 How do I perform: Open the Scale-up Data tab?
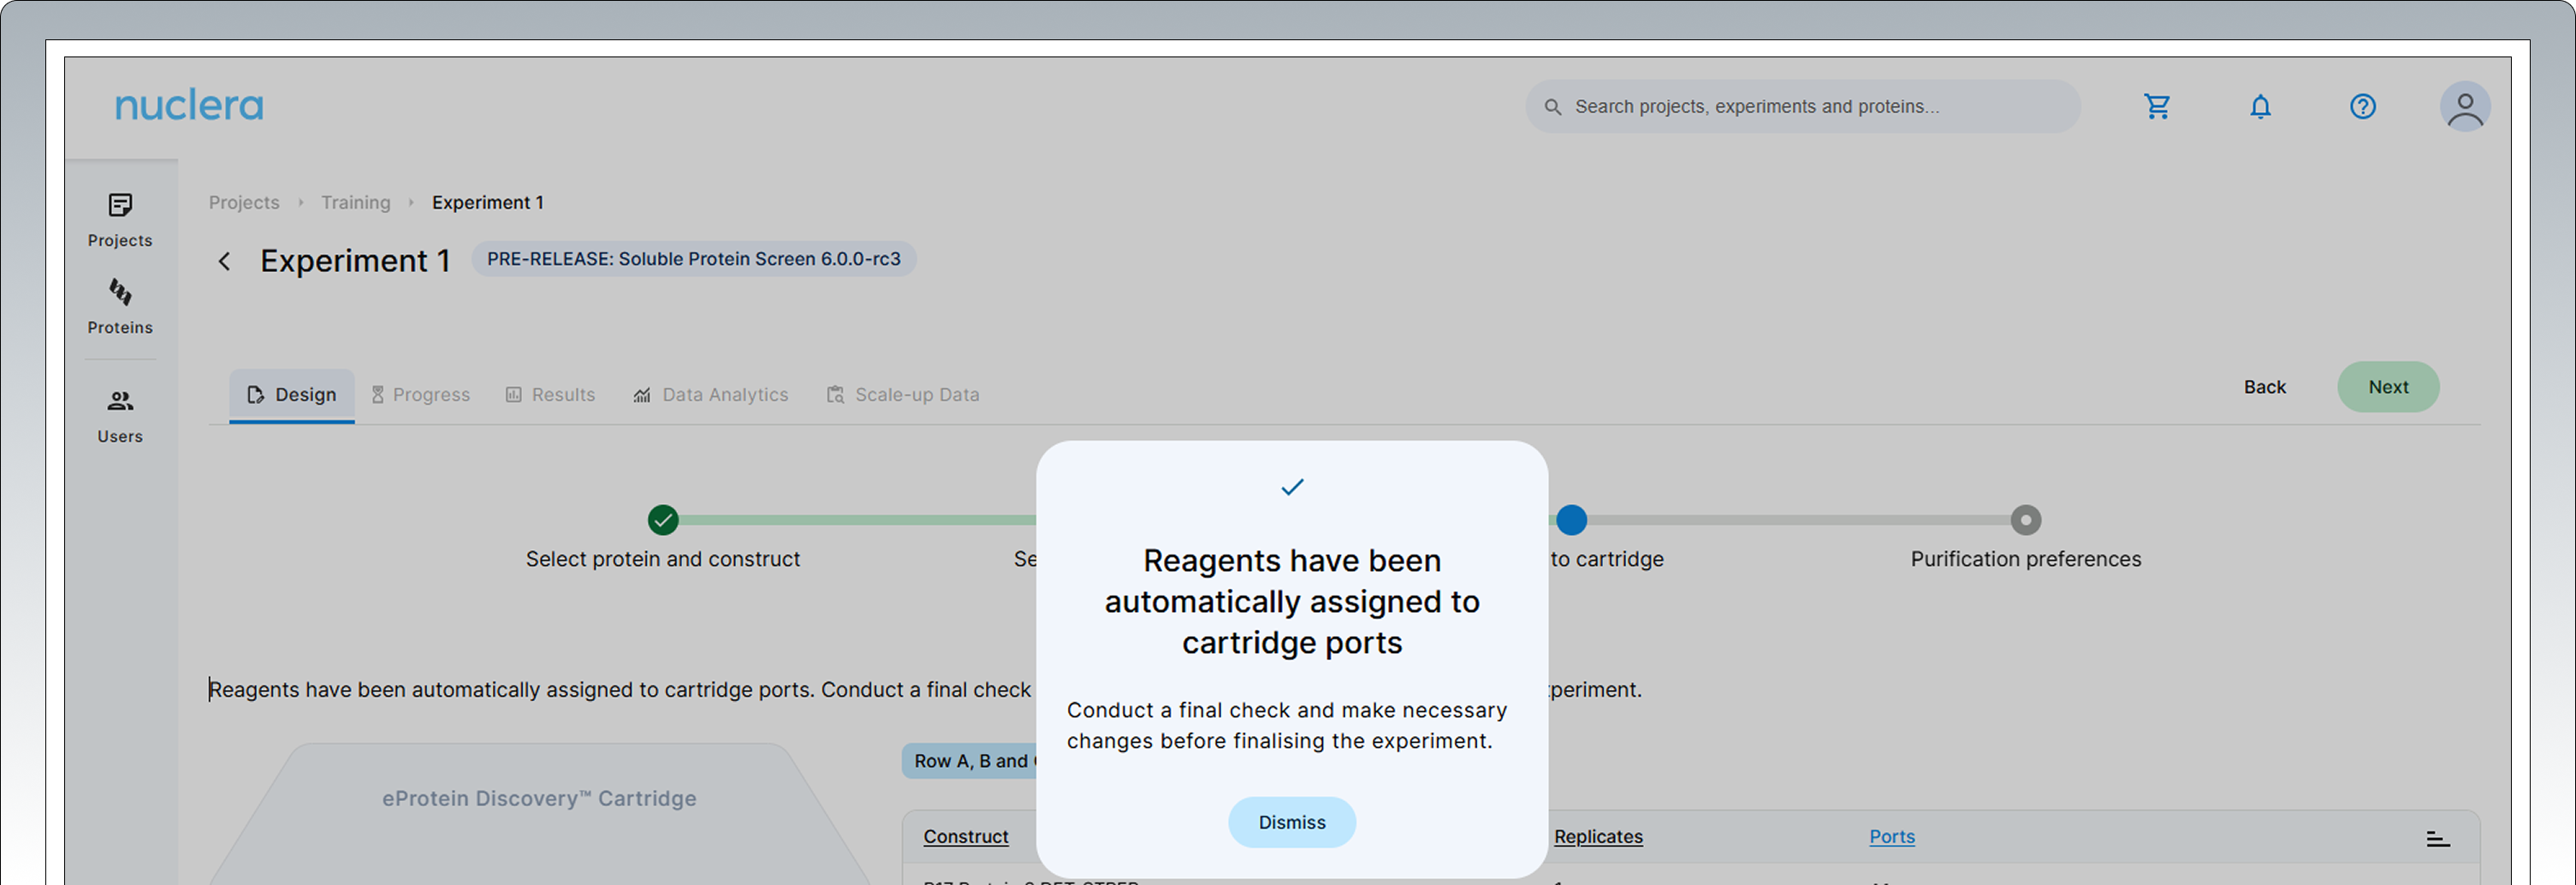coord(903,394)
